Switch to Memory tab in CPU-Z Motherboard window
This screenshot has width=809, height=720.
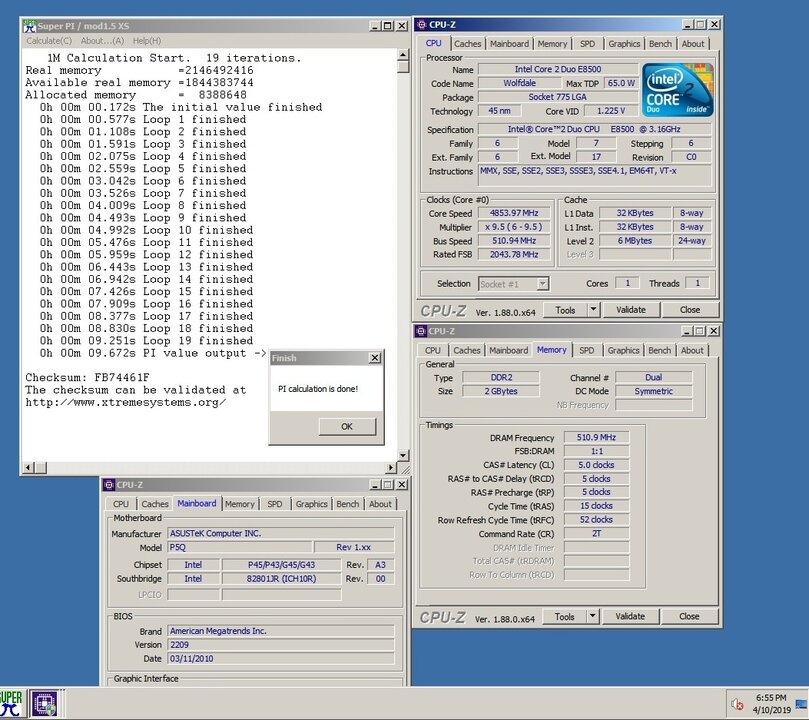[x=239, y=504]
